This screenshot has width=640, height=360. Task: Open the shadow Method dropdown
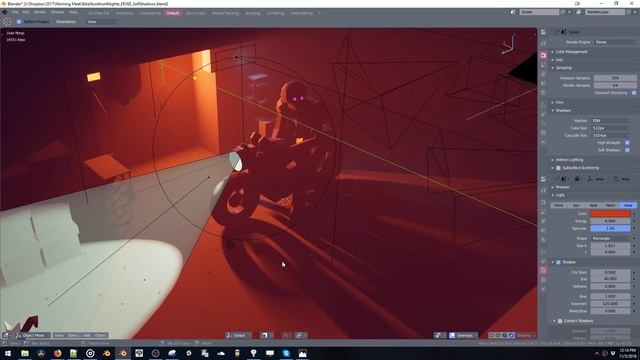[610, 121]
